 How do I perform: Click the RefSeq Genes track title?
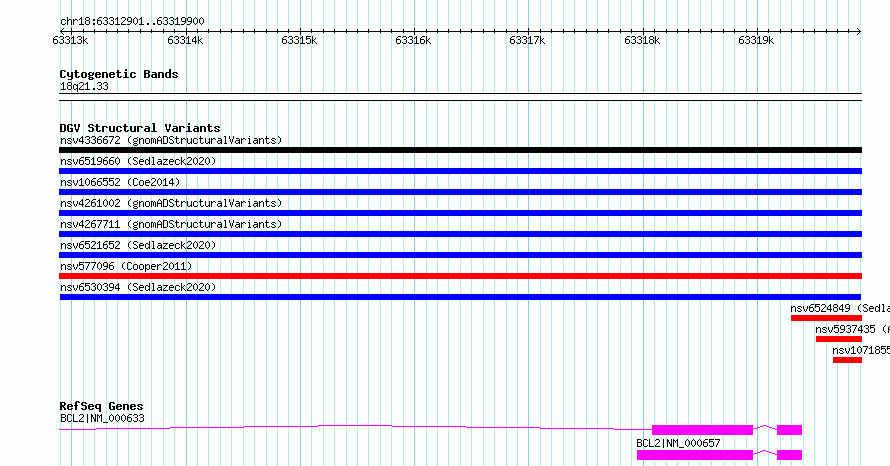(101, 406)
